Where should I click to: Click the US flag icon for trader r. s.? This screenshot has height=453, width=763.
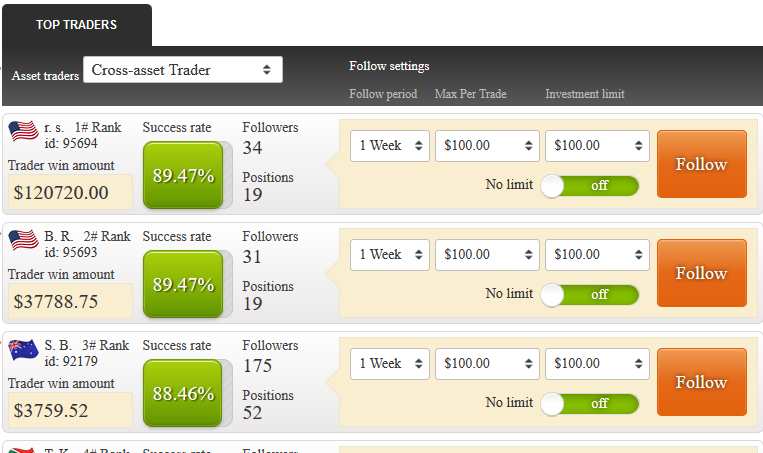[x=23, y=131]
